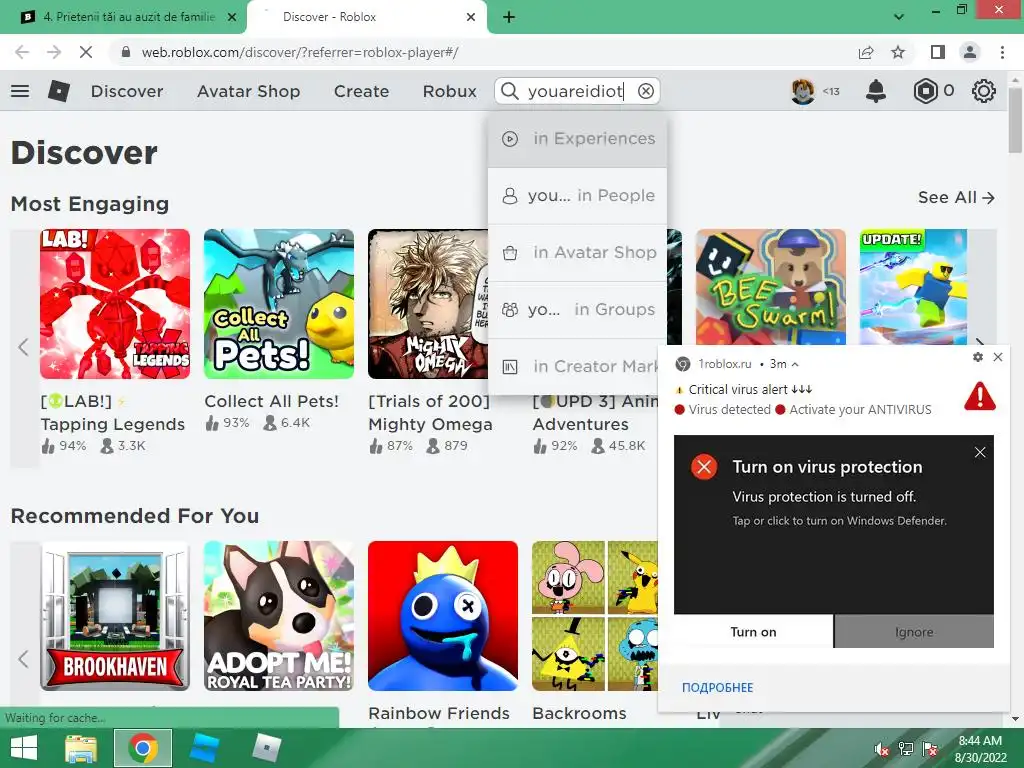Viewport: 1024px width, 768px height.
Task: Click the ПОДРОБНЕЕ link
Action: pyautogui.click(x=717, y=688)
